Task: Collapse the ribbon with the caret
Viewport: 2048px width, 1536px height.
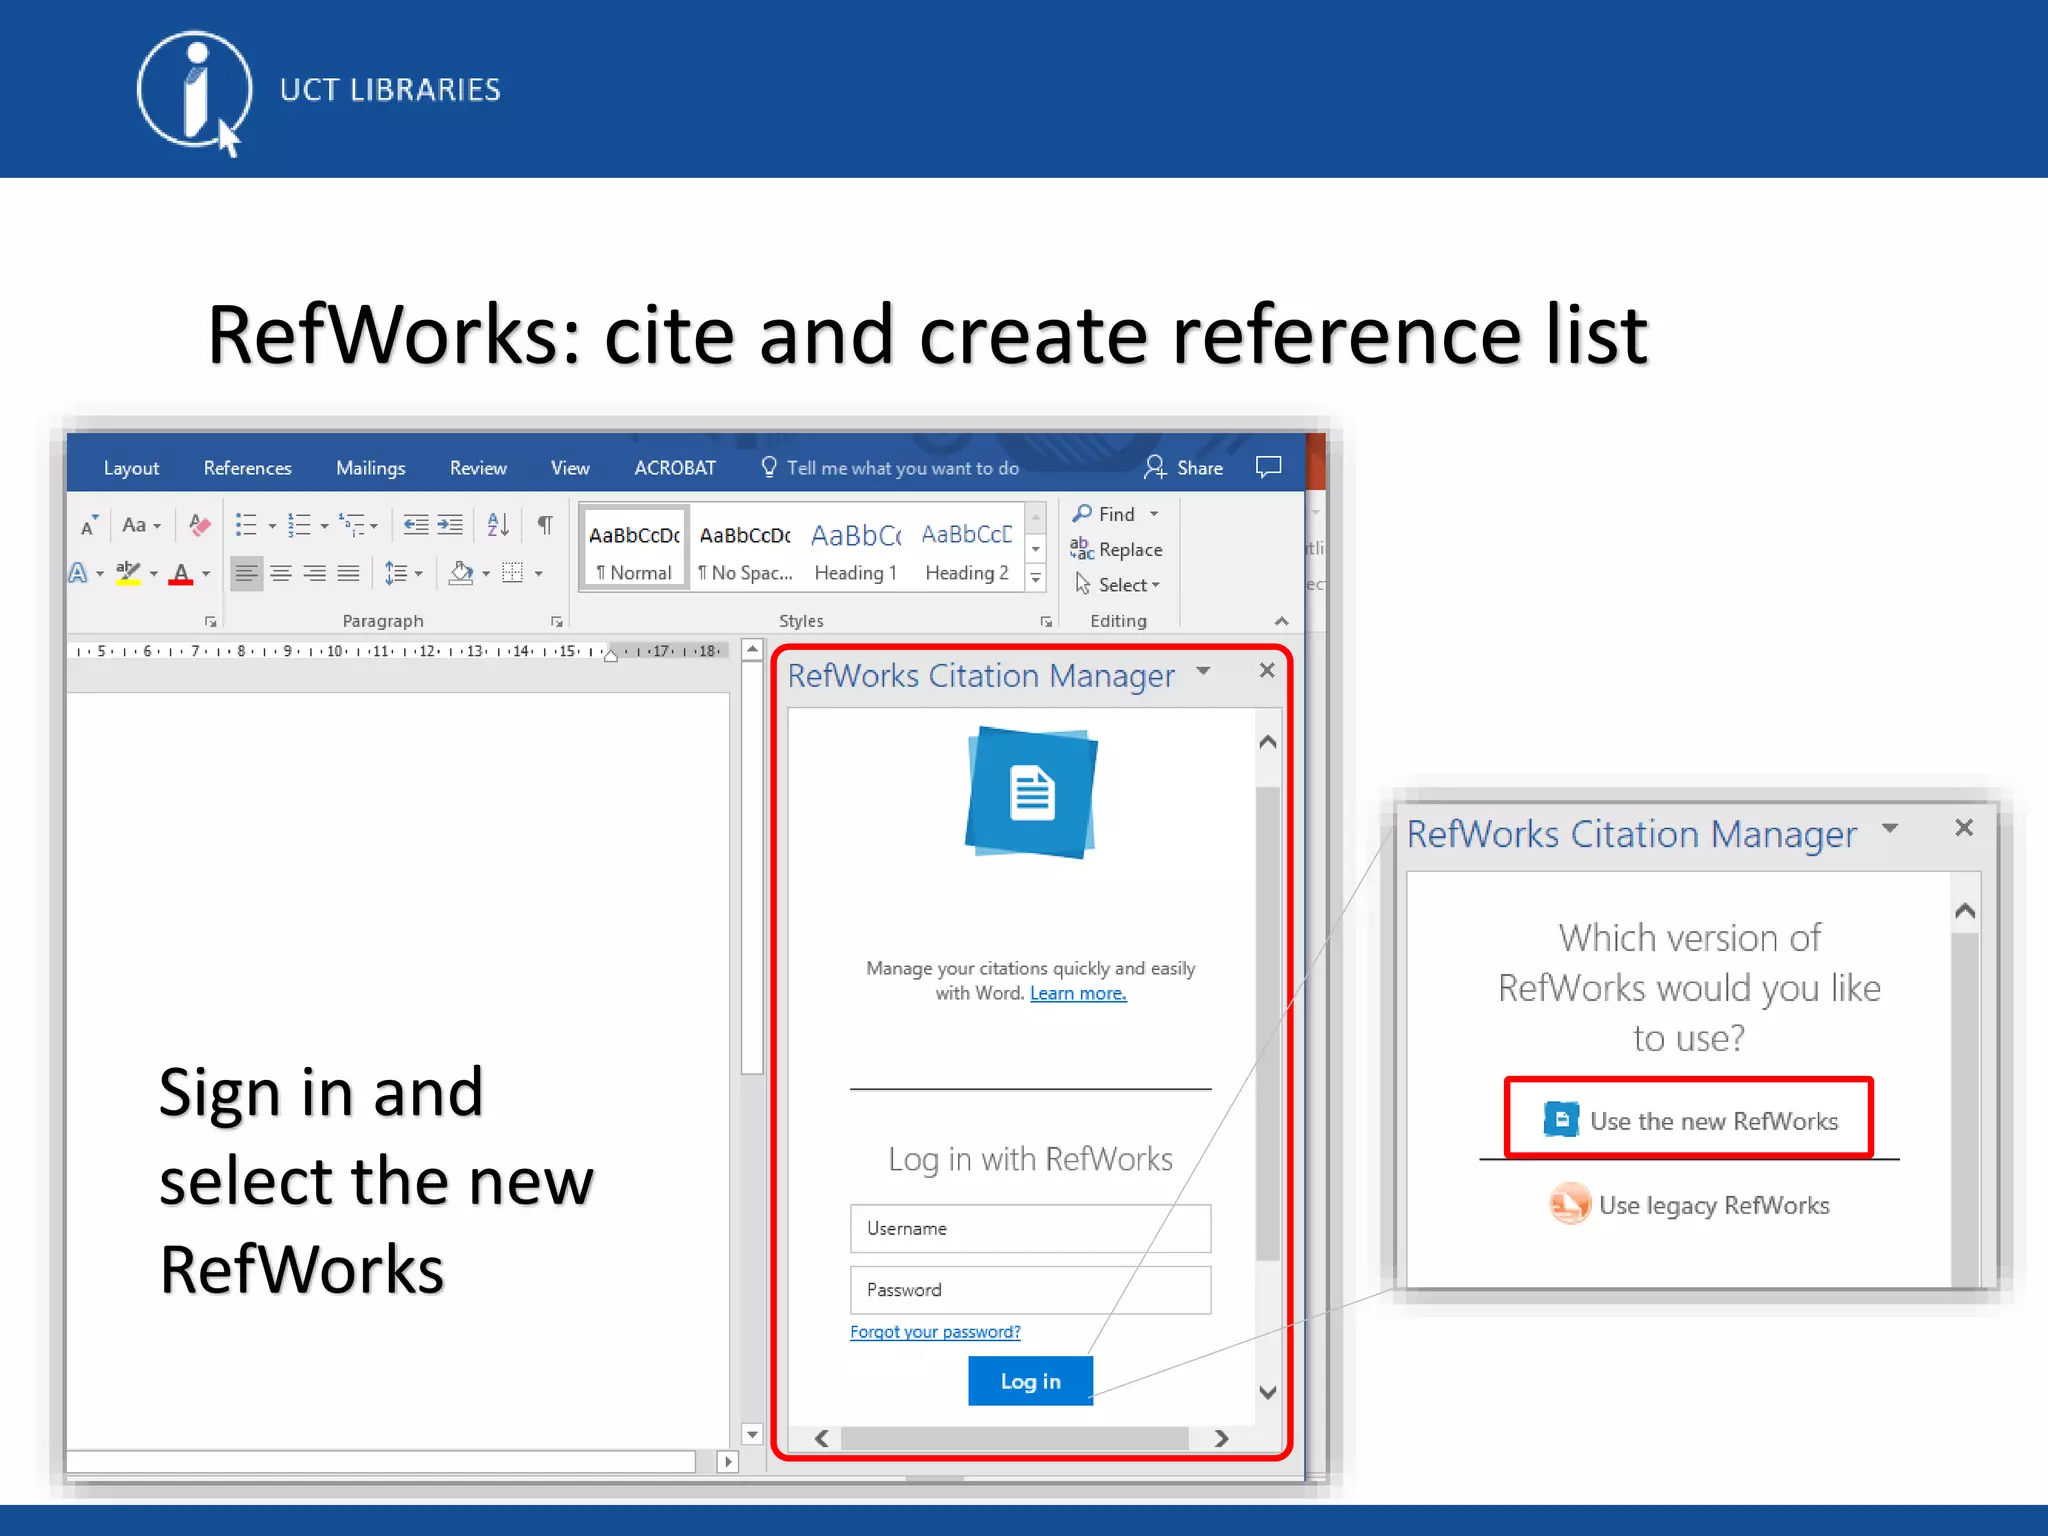Action: pyautogui.click(x=1281, y=621)
